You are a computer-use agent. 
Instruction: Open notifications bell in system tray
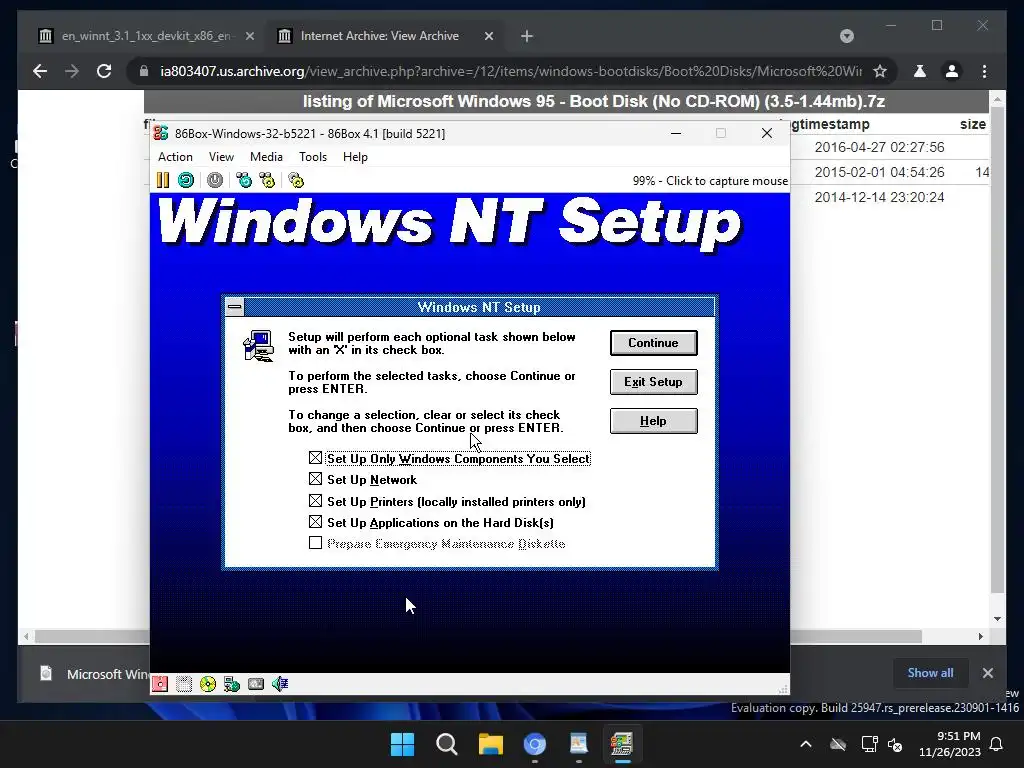997,744
